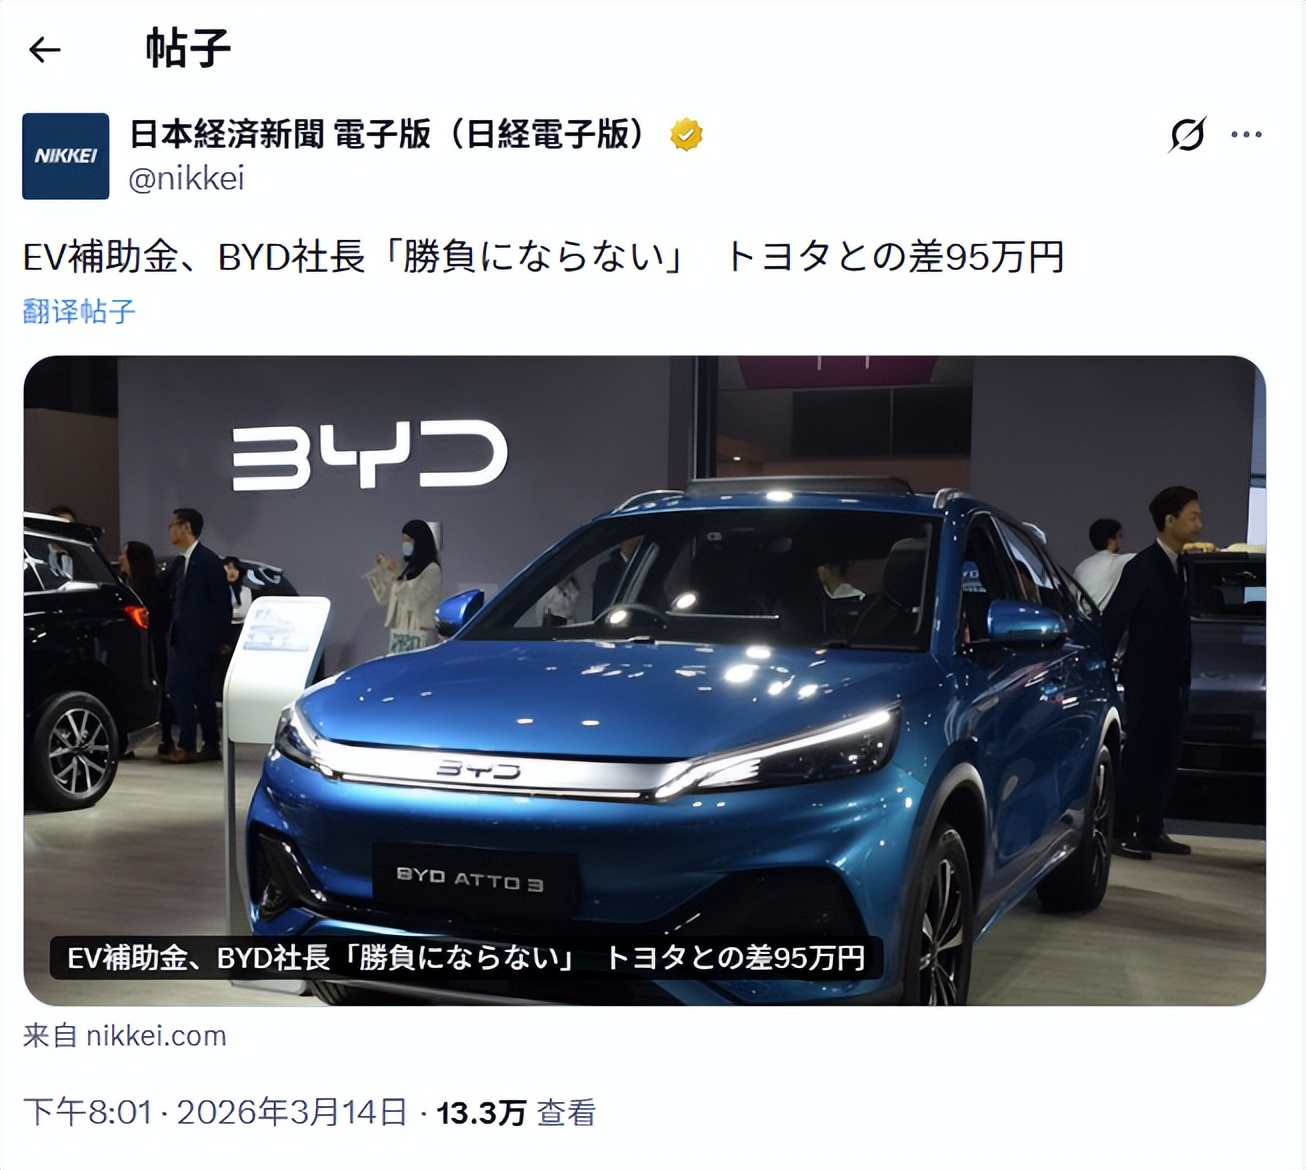The width and height of the screenshot is (1306, 1170).
Task: Follow the 来自 nikkei.com source link
Action: point(125,1035)
